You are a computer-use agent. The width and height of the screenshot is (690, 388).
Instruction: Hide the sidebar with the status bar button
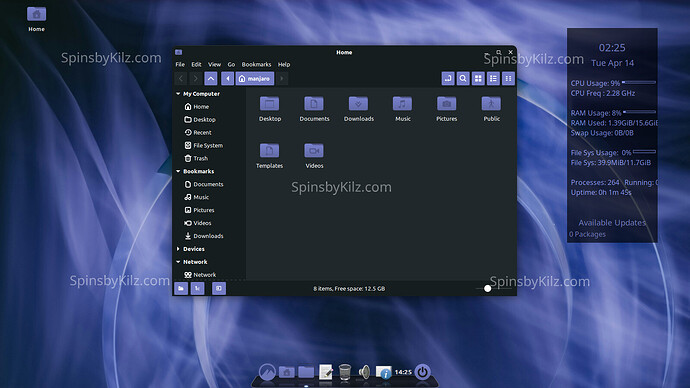[219, 289]
